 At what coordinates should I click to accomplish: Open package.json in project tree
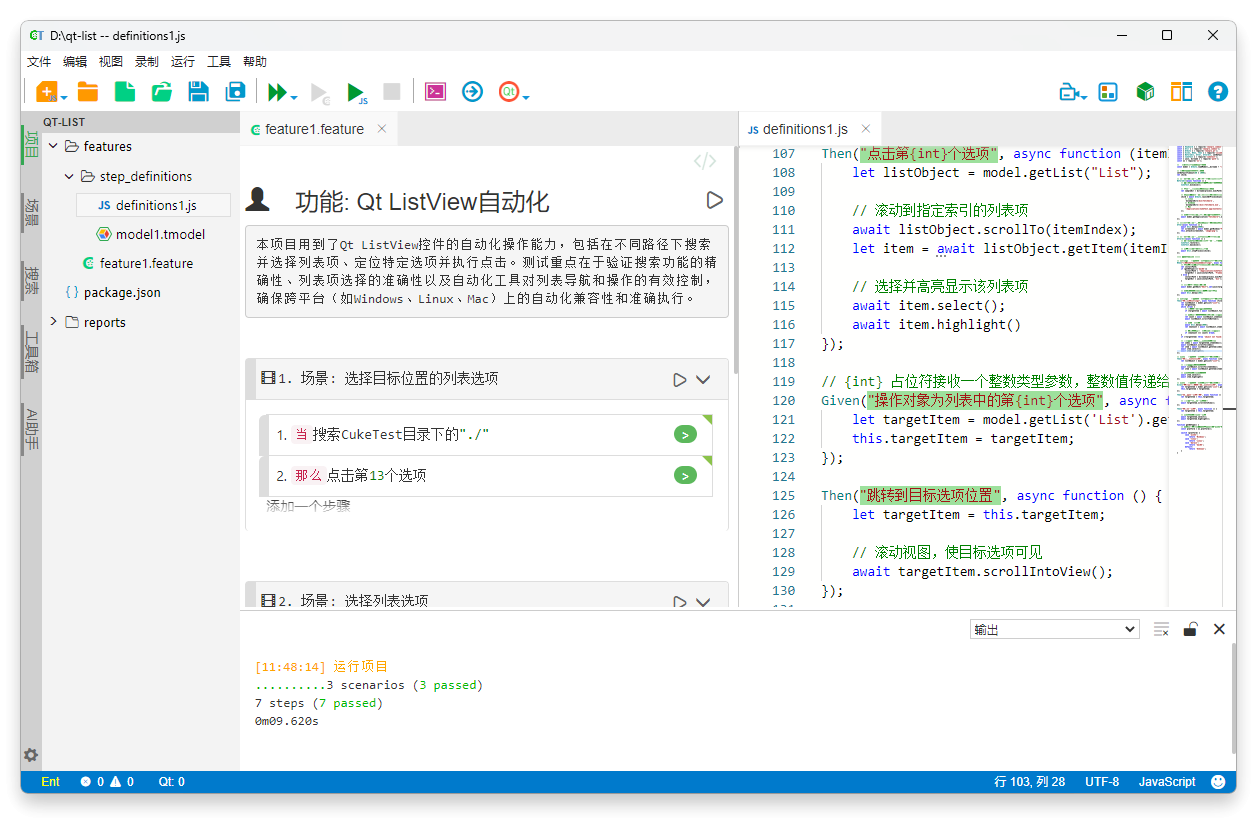111,292
